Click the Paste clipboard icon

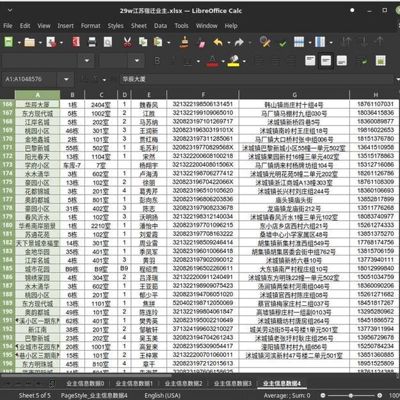(x=158, y=42)
